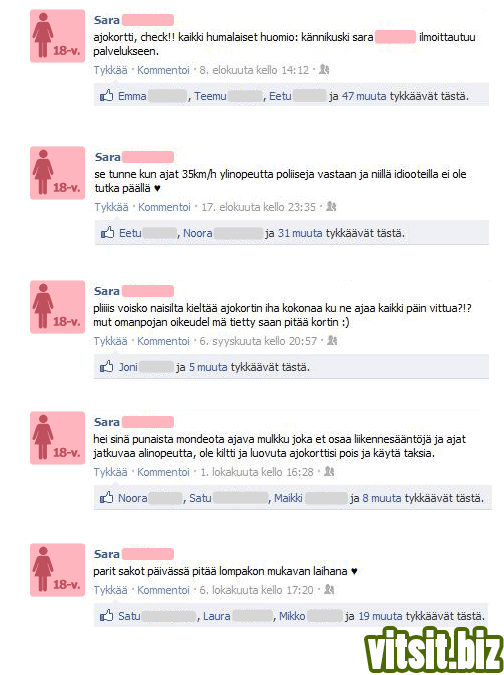Click the friends audience icon beside 1. lokakuuta post

coord(329,471)
